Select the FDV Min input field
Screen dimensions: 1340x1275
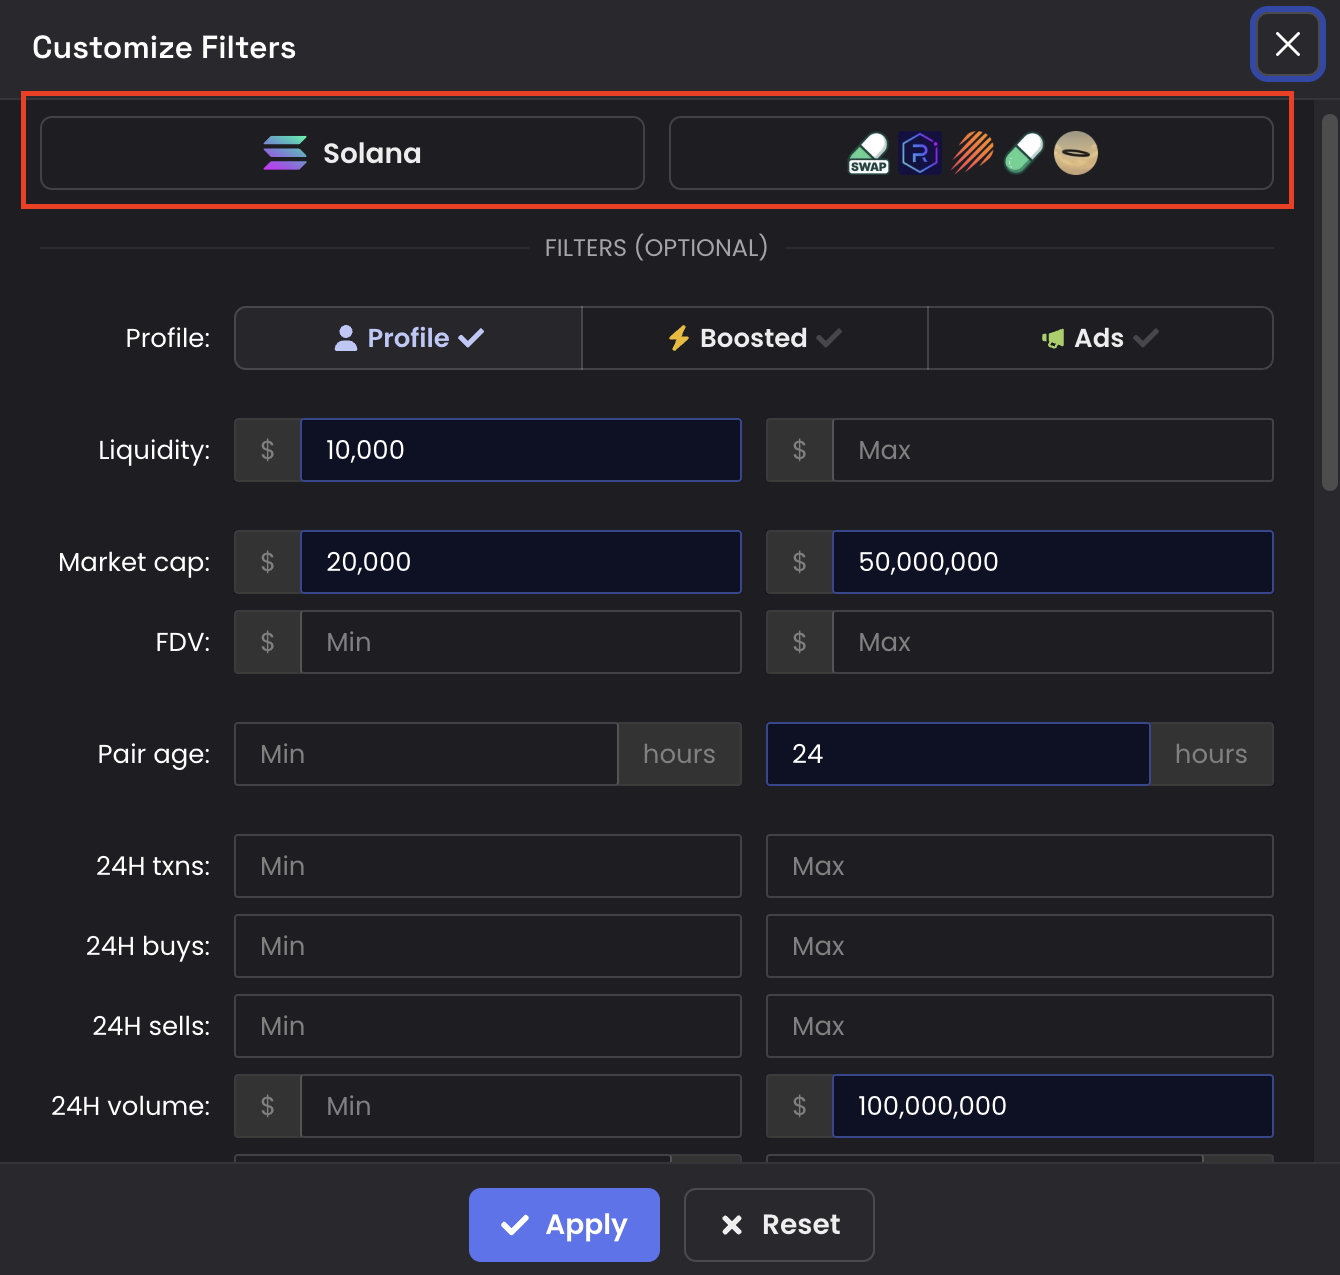520,642
